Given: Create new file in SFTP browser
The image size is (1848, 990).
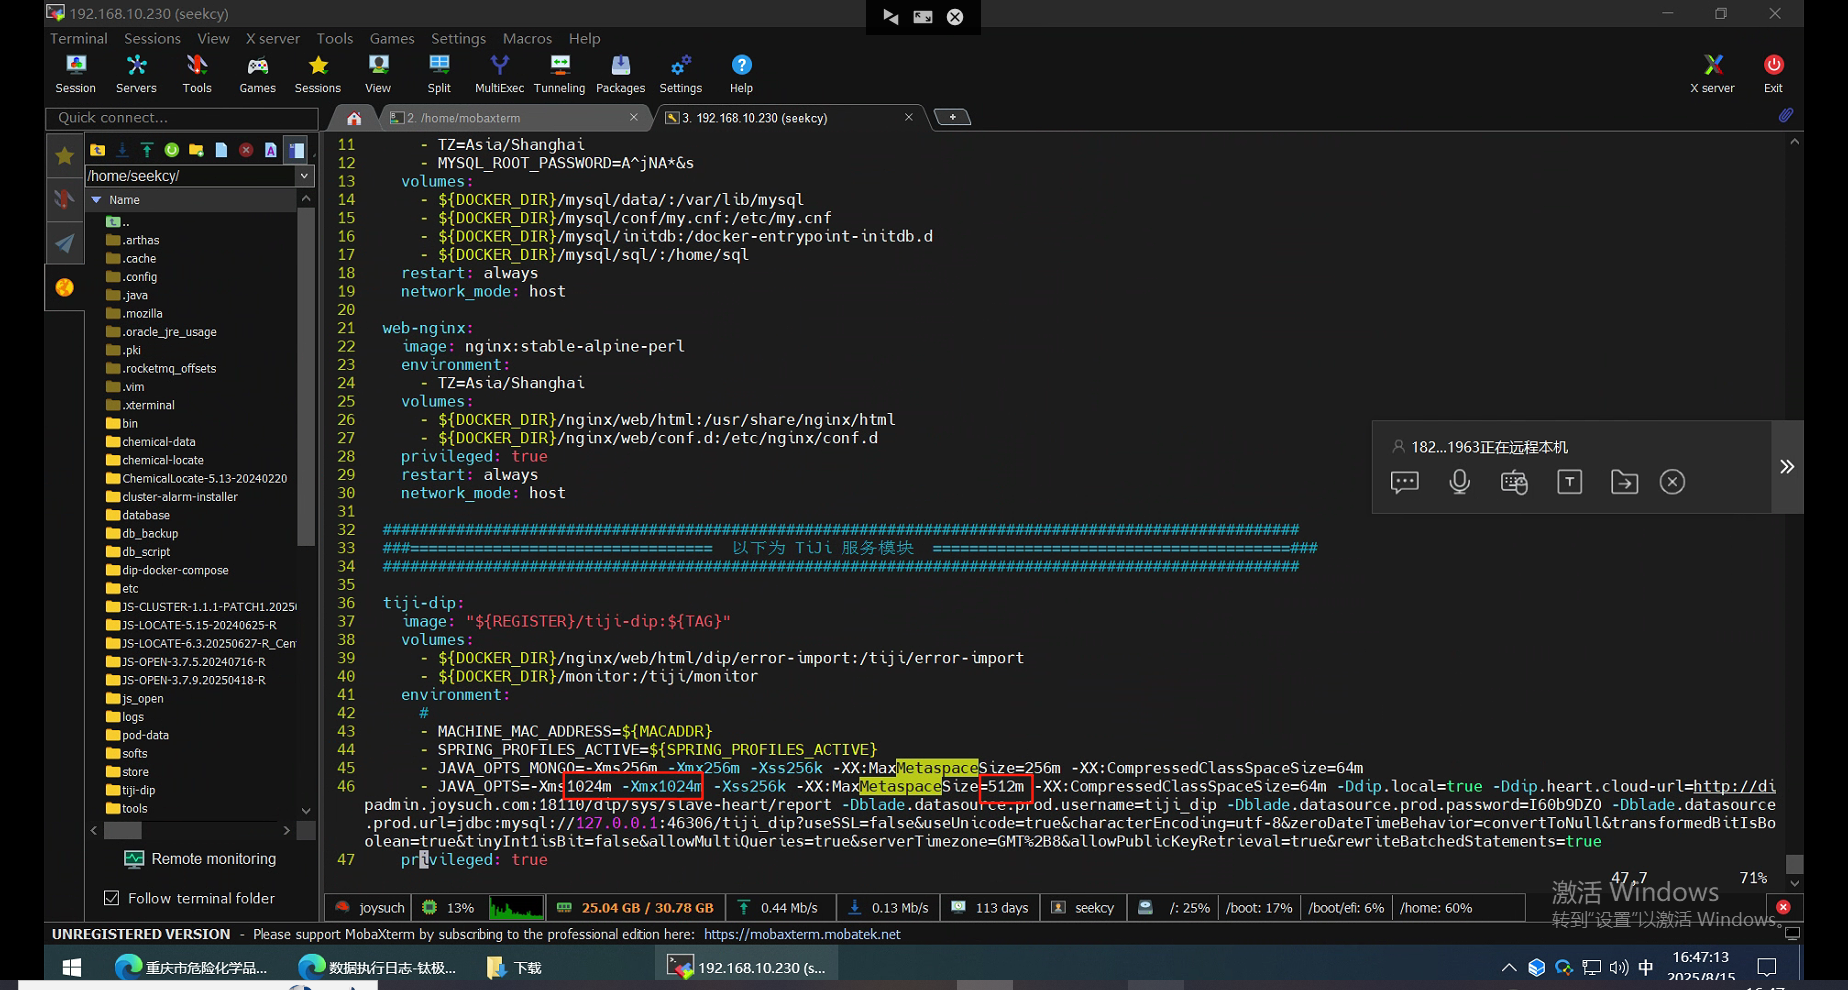Looking at the screenshot, I should [x=221, y=150].
